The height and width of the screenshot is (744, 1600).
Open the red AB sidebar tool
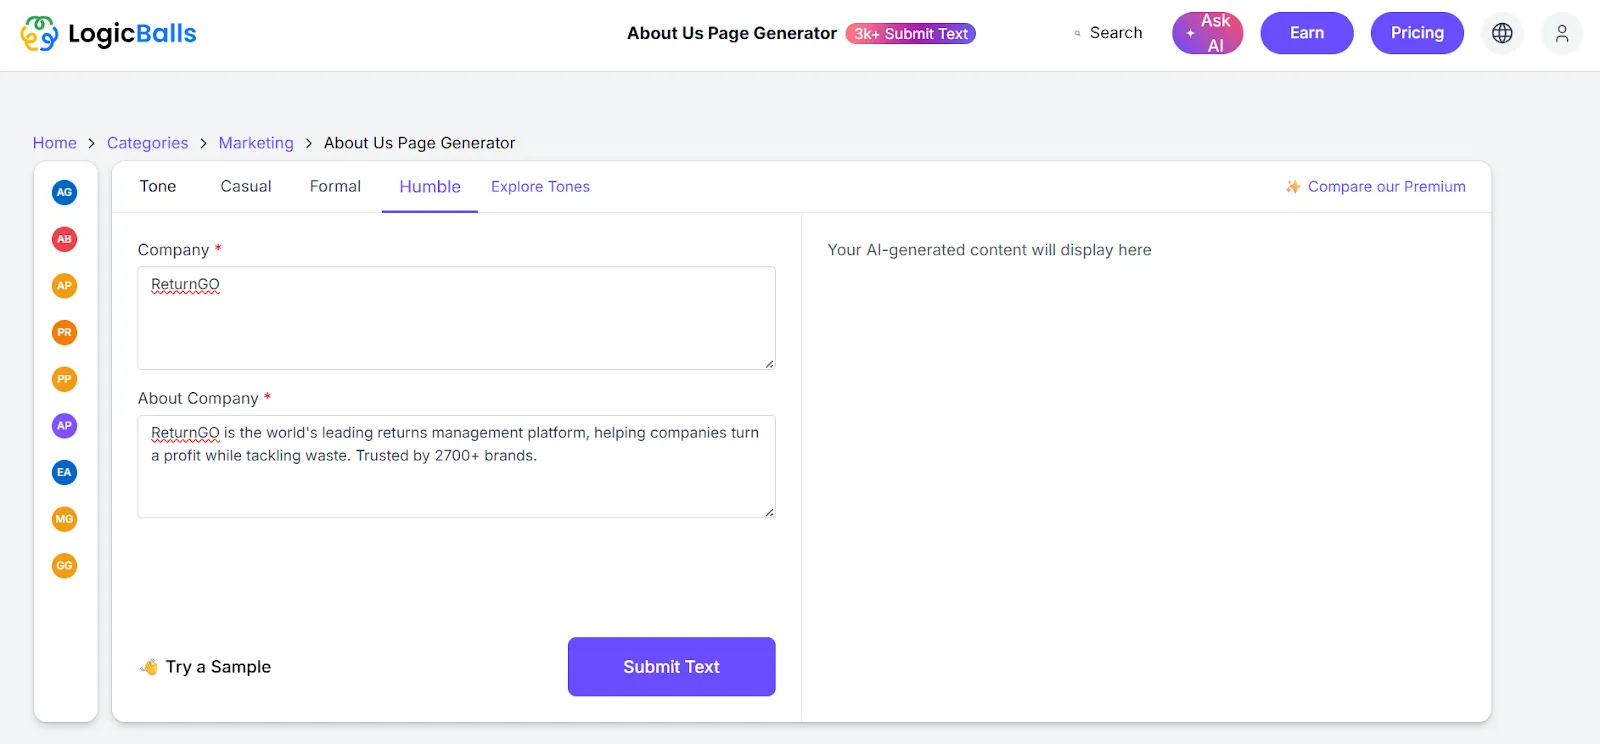coord(64,239)
